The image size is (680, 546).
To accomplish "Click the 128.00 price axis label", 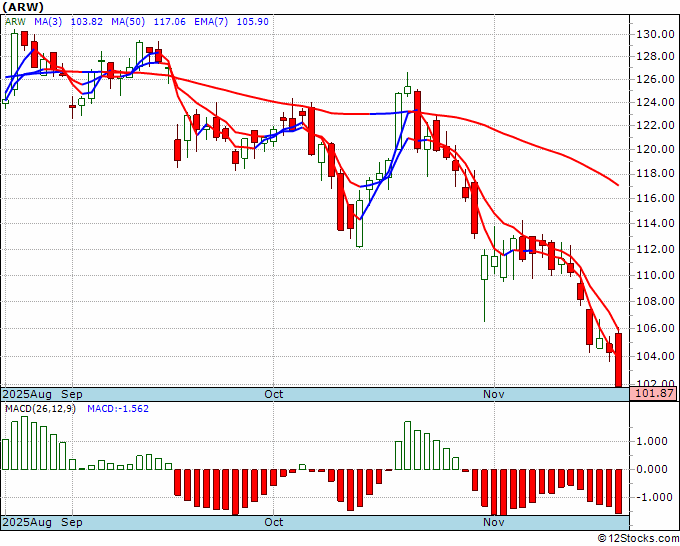I will tap(655, 56).
